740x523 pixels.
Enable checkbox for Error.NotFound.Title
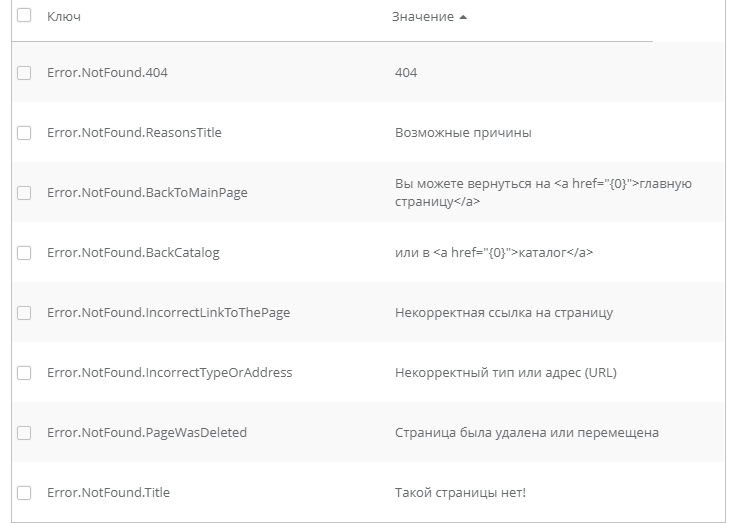(24, 493)
